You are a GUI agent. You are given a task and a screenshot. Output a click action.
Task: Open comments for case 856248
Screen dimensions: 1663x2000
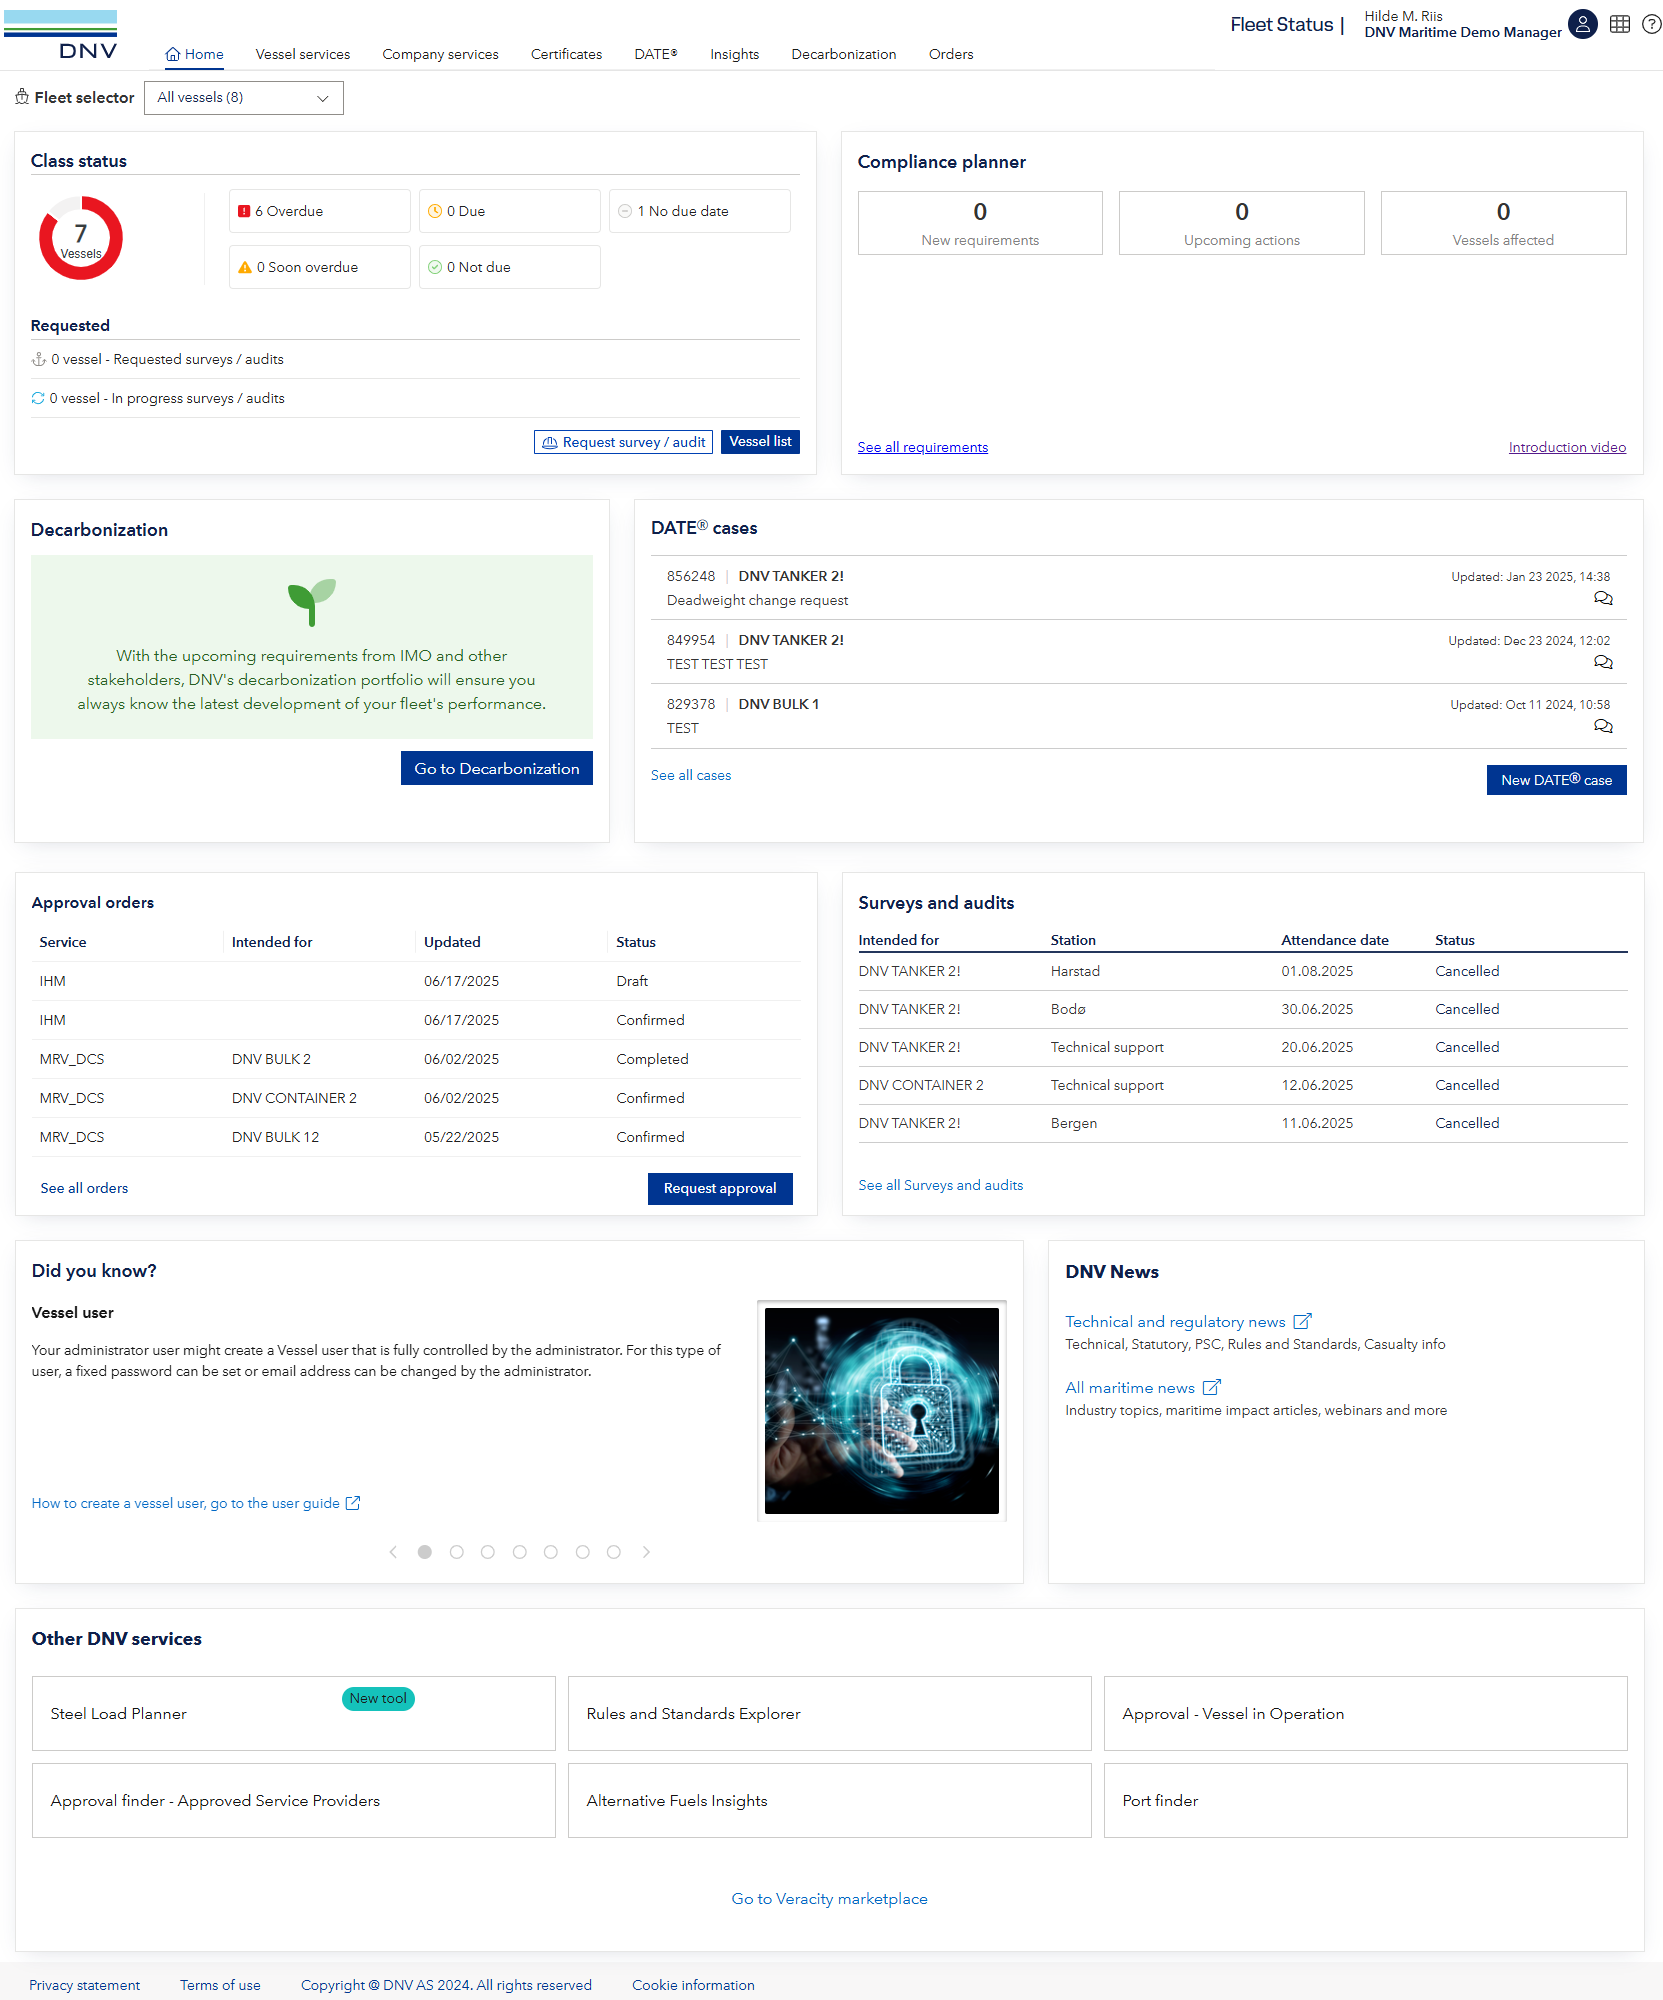tap(1603, 598)
